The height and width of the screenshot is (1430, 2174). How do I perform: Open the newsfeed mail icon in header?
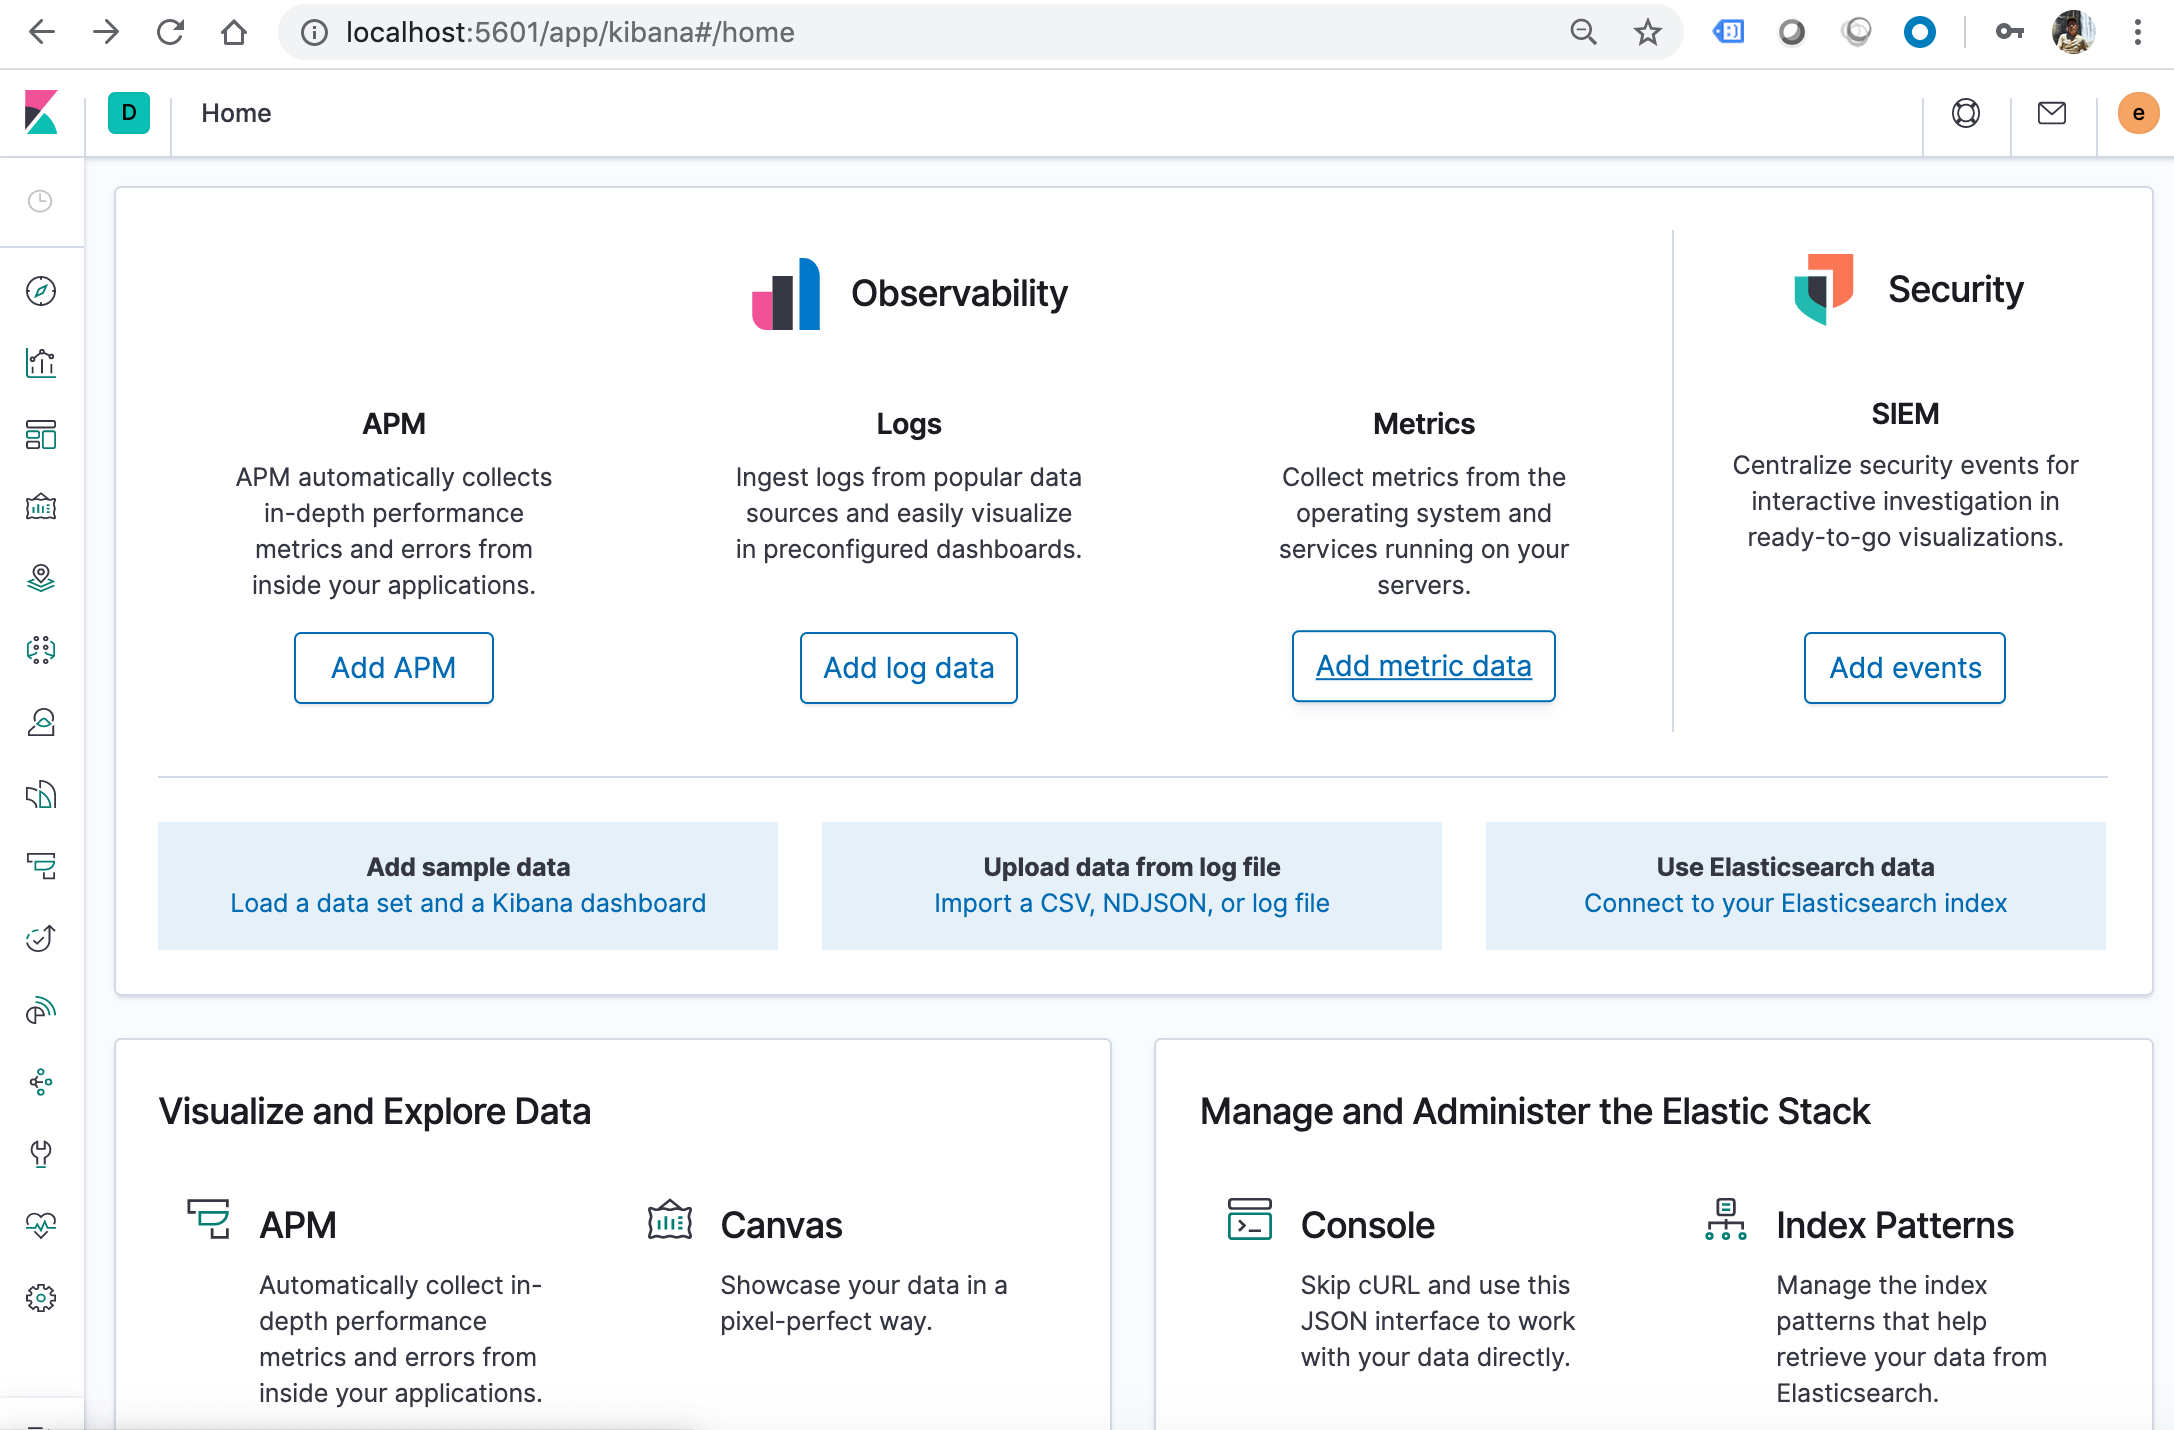click(2052, 113)
